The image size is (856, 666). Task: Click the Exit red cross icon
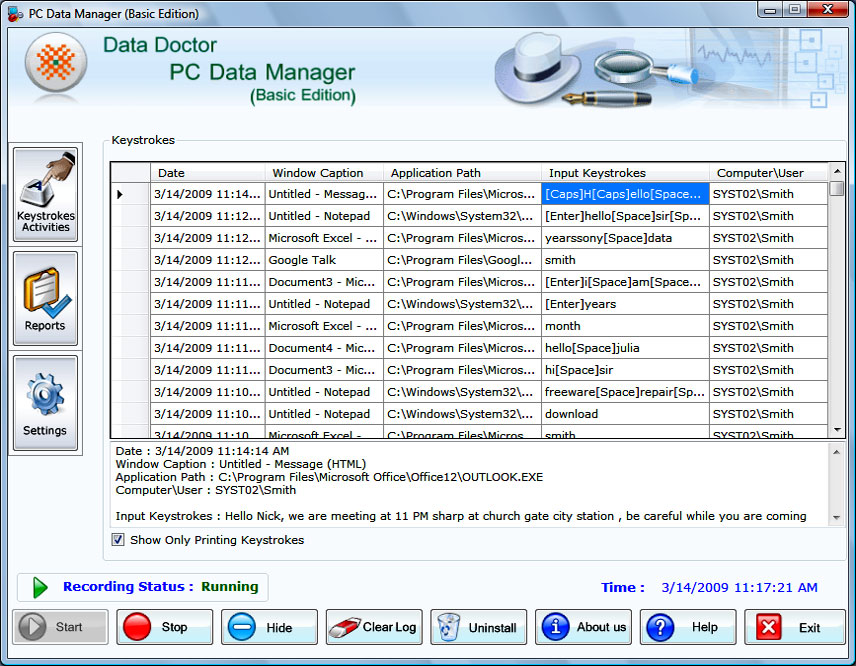(769, 627)
